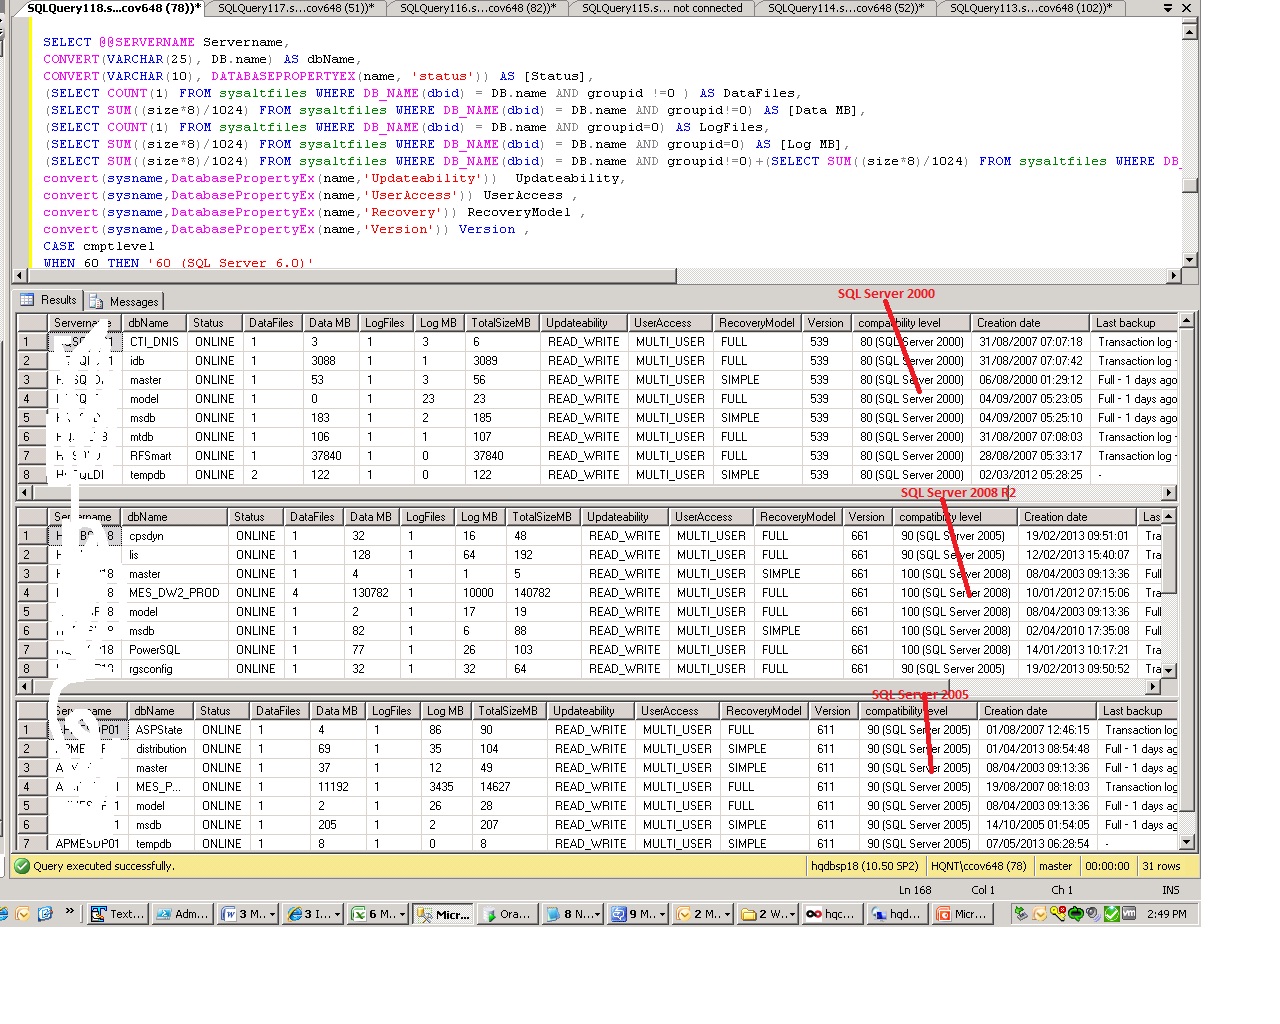Switch to the Messages tab
The image size is (1280, 1024).
[x=124, y=301]
